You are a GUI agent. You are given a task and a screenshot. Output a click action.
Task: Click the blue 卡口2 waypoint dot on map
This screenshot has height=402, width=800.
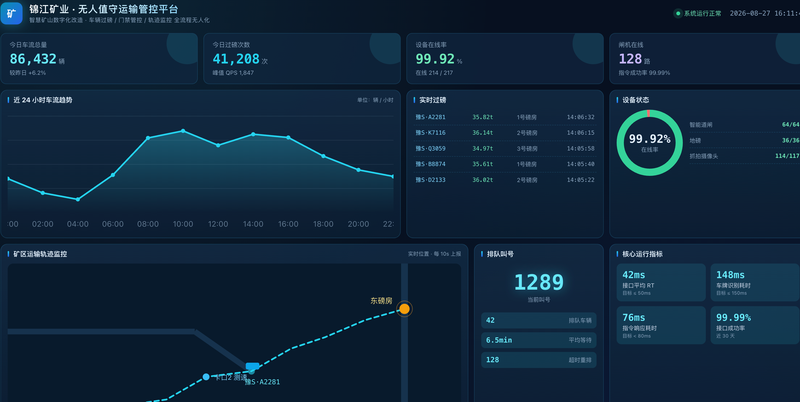tap(206, 377)
